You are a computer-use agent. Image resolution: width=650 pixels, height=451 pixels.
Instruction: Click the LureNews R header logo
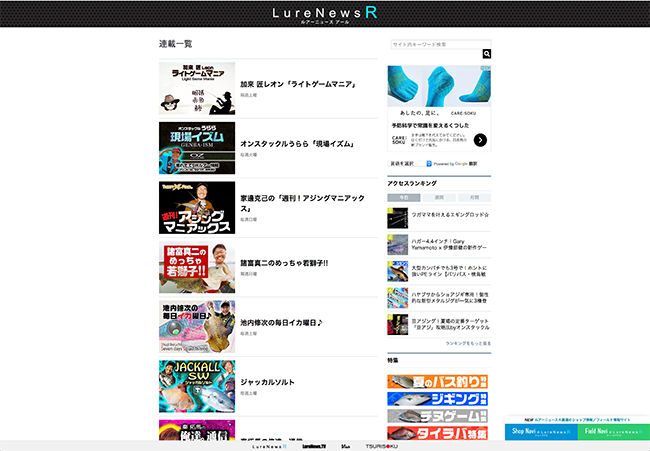[x=325, y=15]
